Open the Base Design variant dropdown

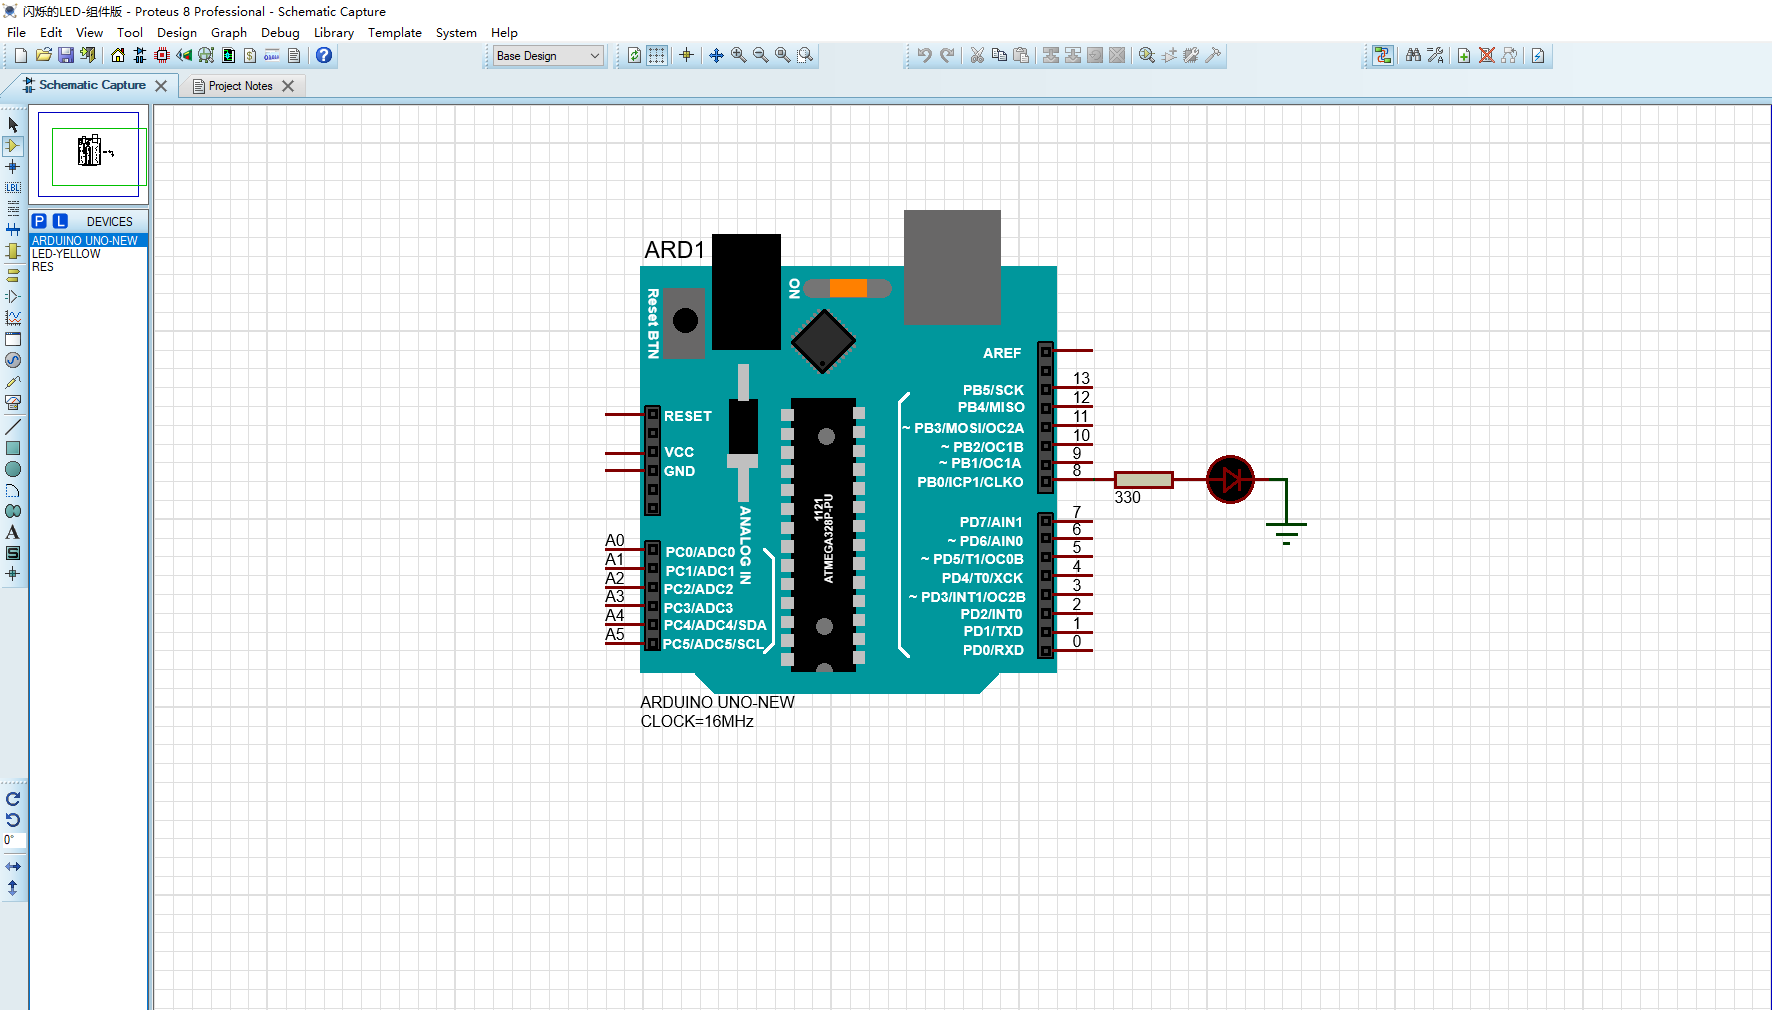pyautogui.click(x=549, y=56)
